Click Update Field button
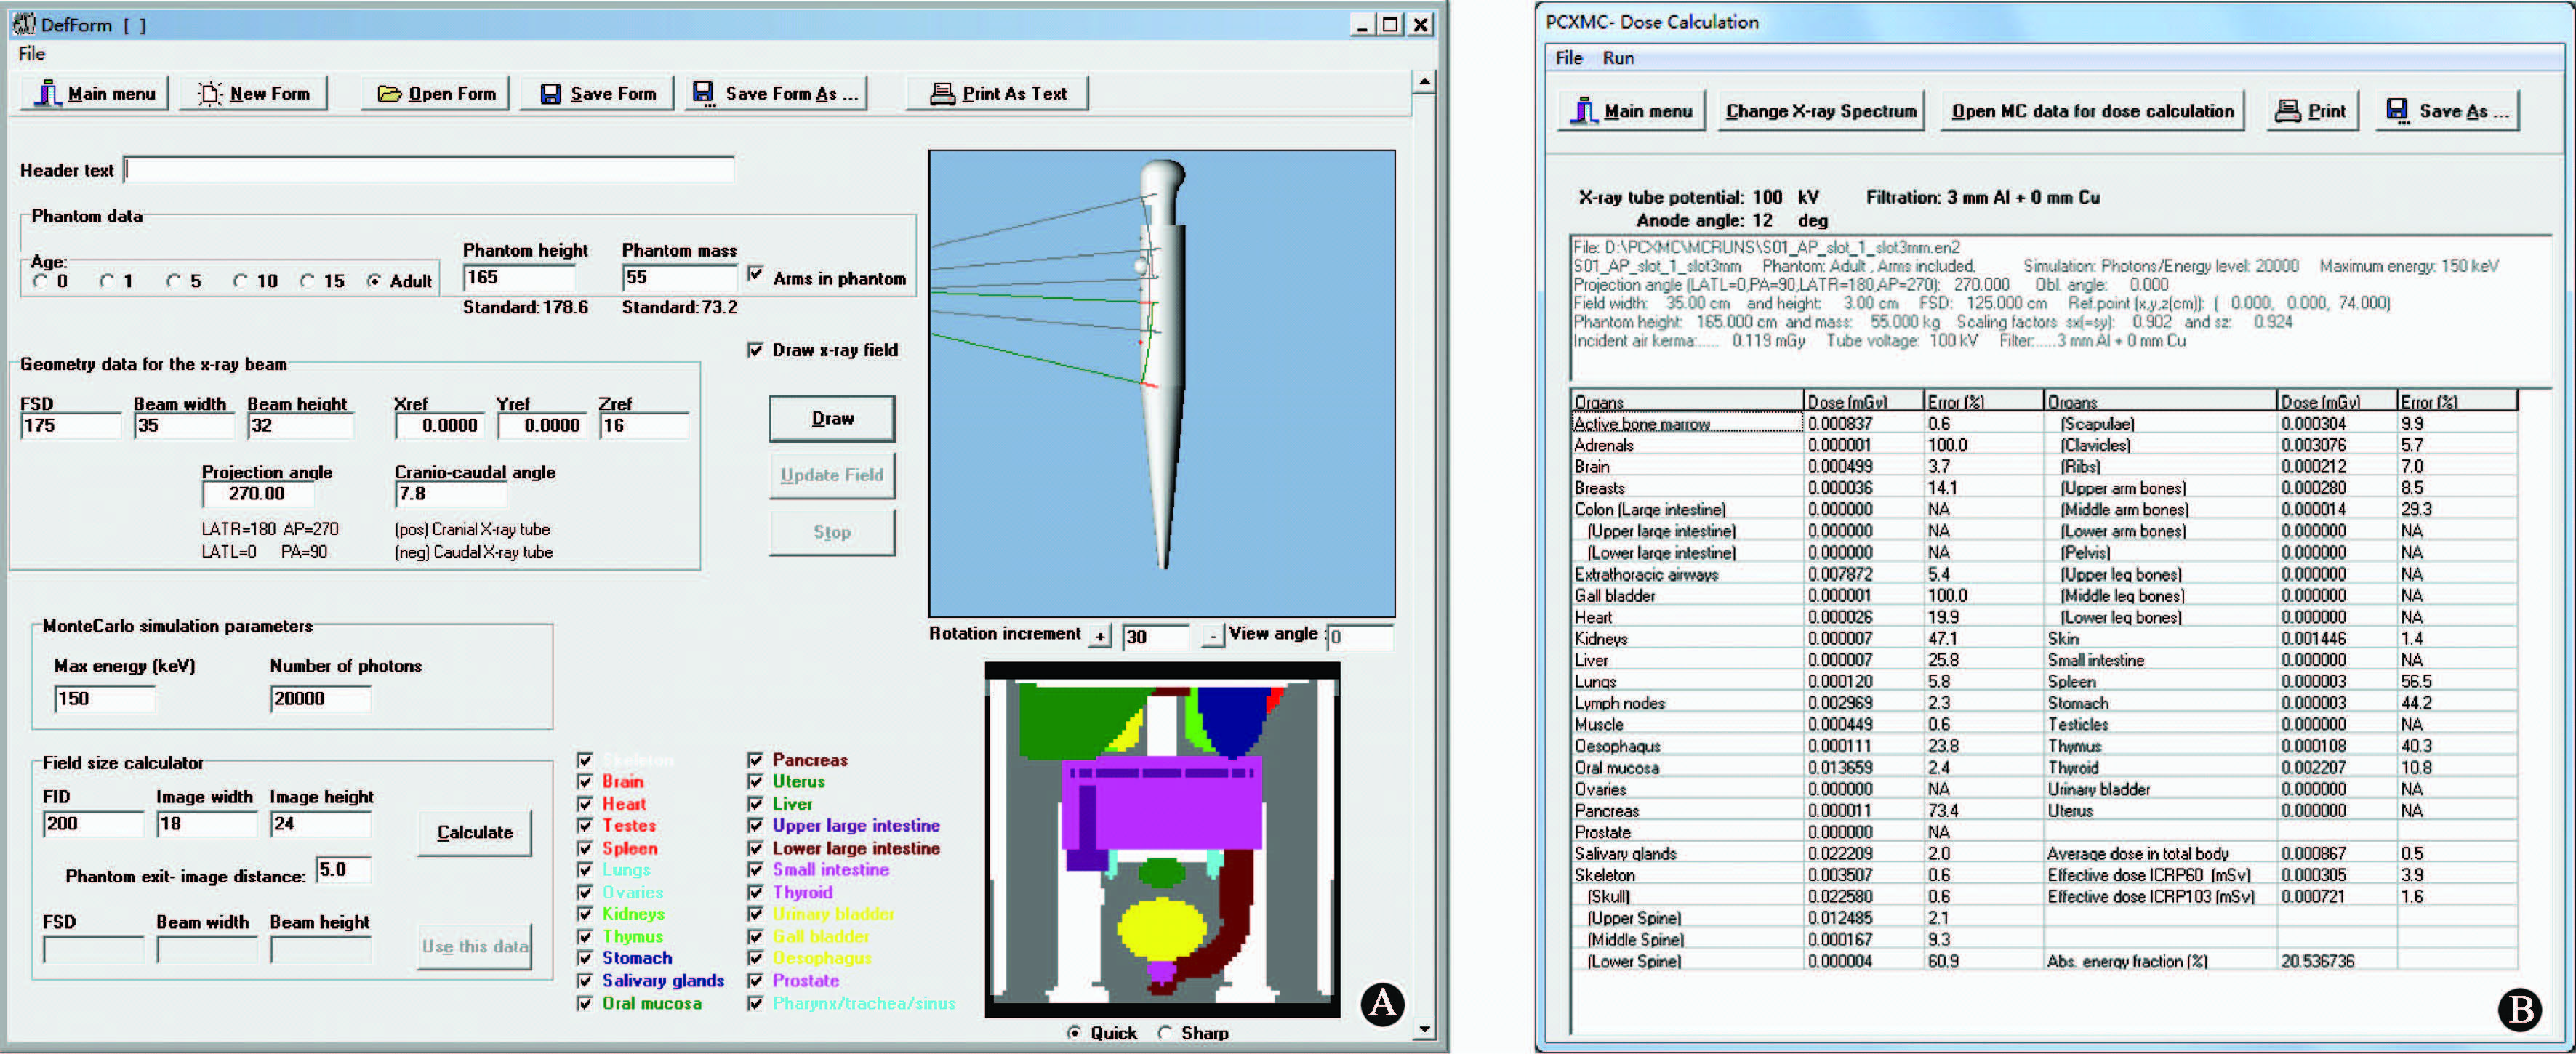 click(832, 475)
